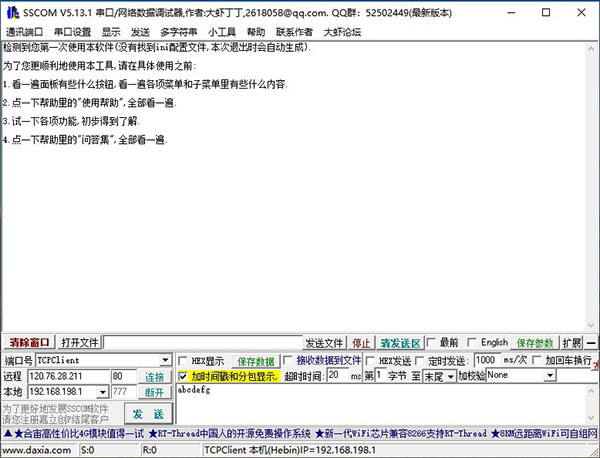The image size is (600, 458).
Task: Click the dash button beside 扩展
Action: (591, 343)
